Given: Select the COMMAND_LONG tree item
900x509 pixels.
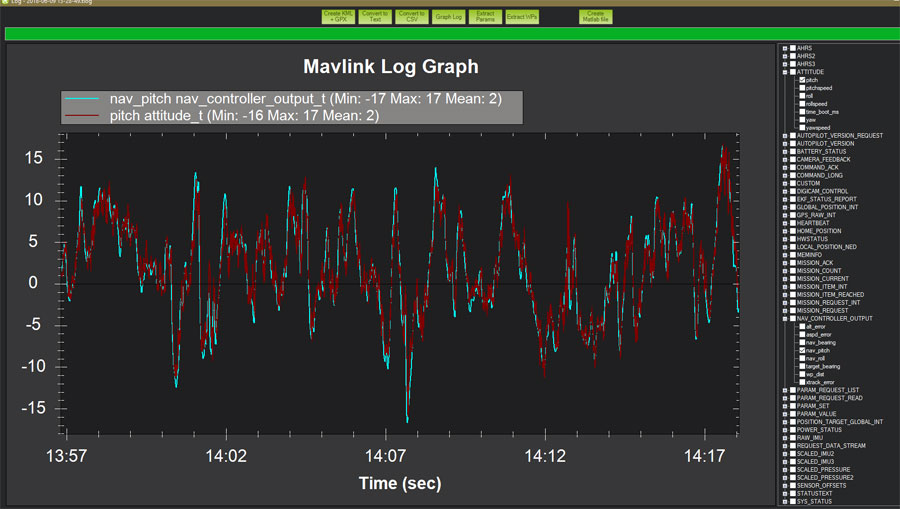Looking at the screenshot, I should pyautogui.click(x=820, y=176).
